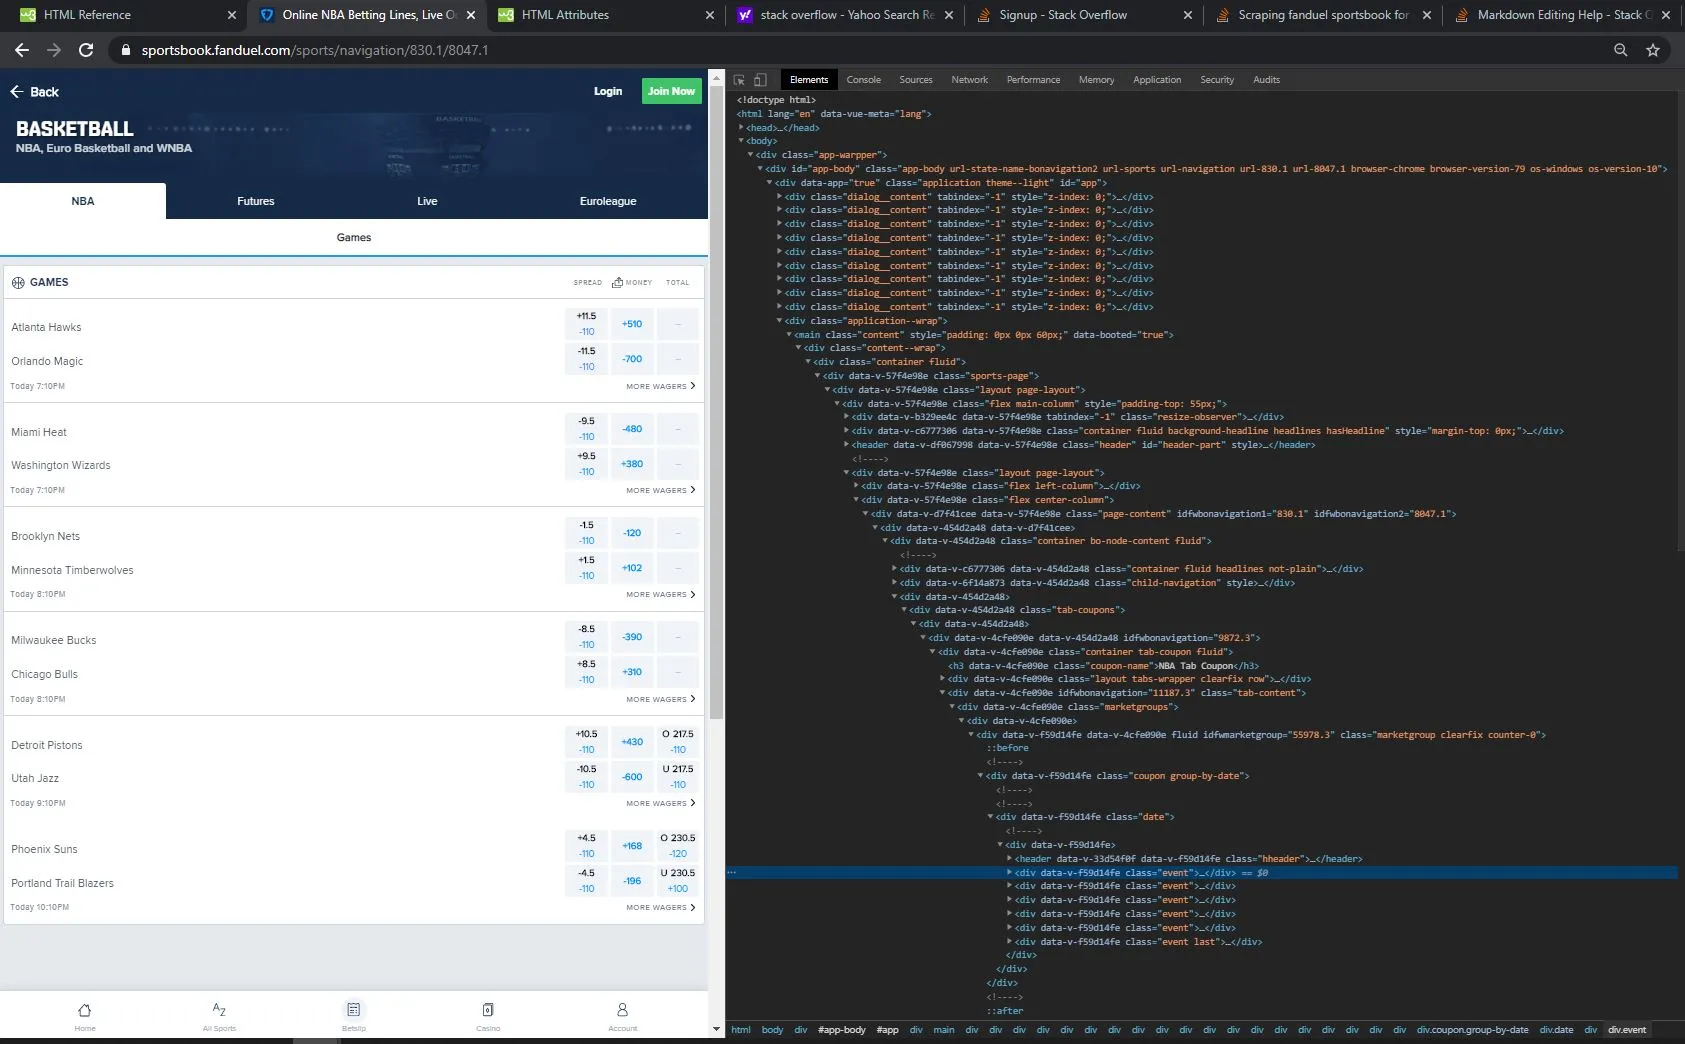The width and height of the screenshot is (1685, 1044).
Task: Go to Home in the bottom navigation
Action: (85, 1016)
